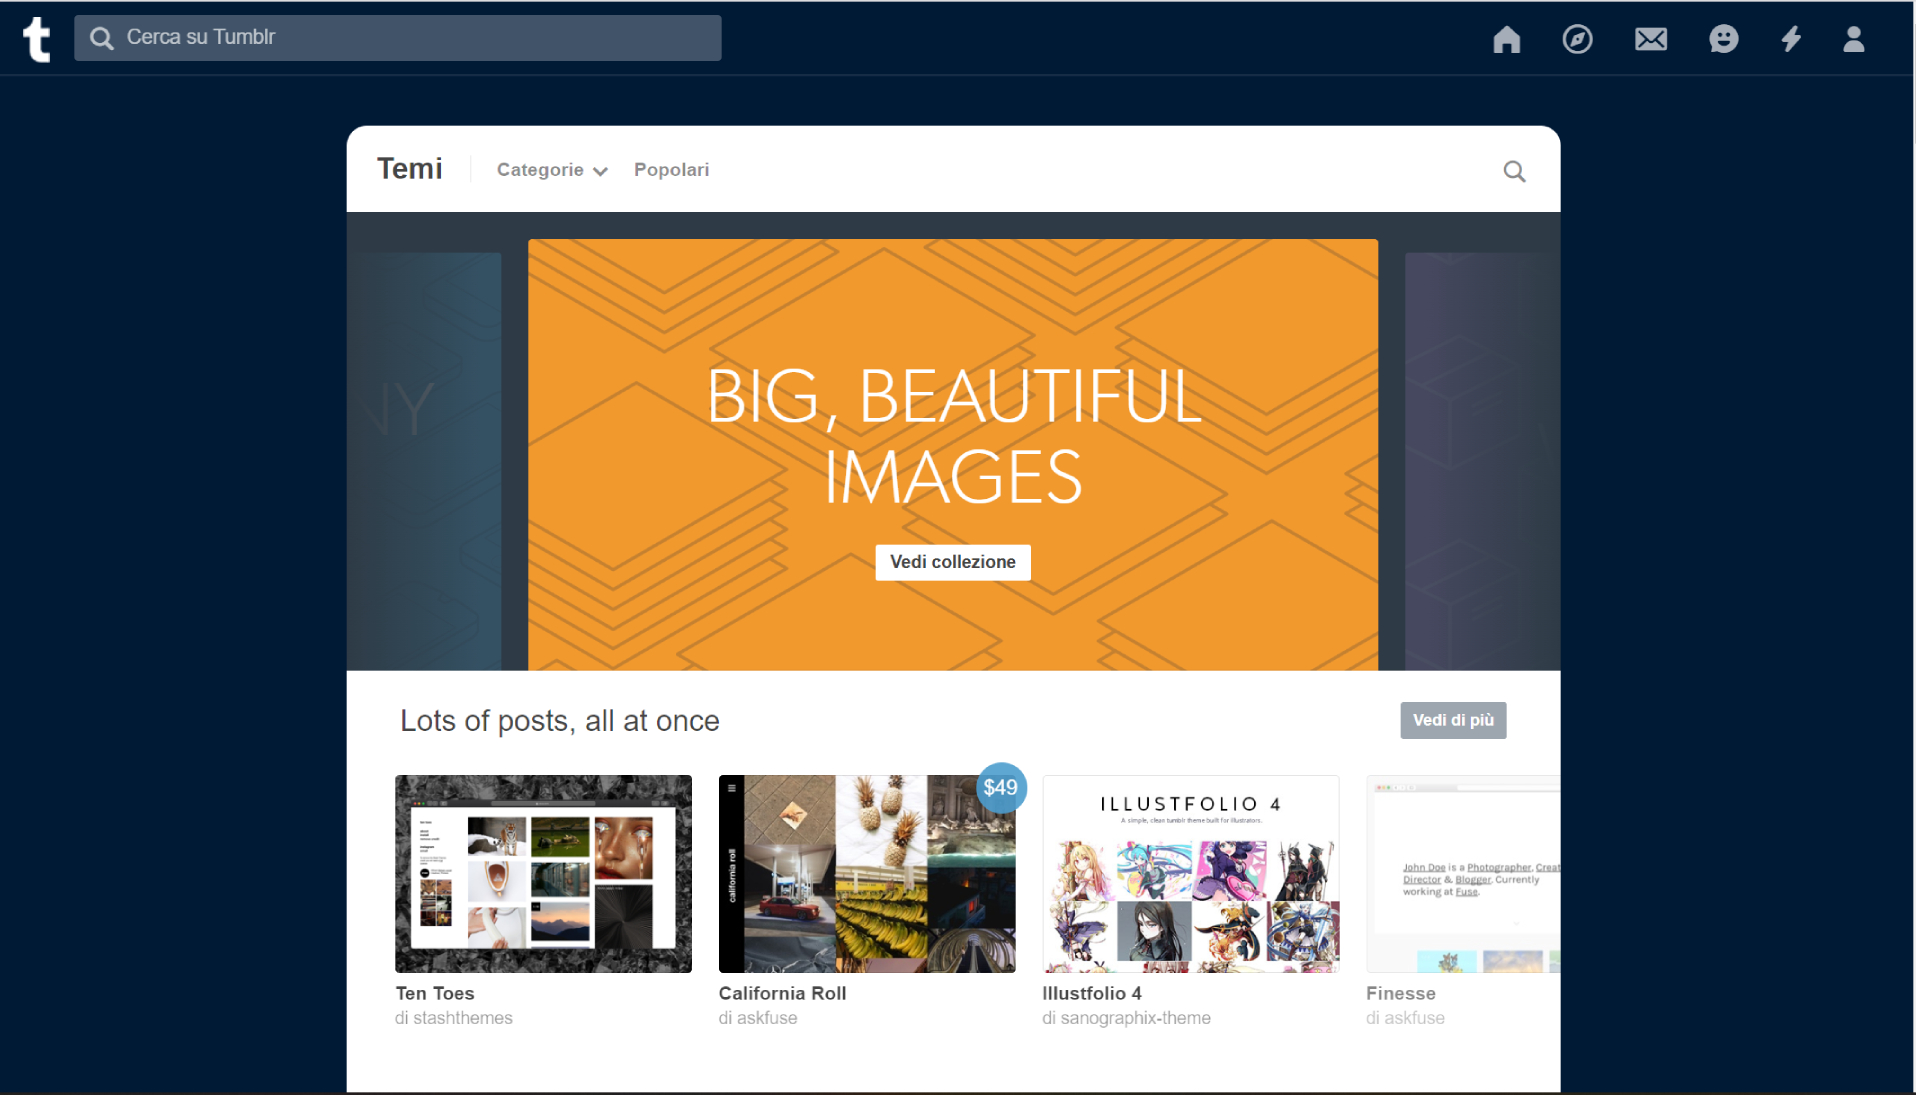Click the Tumblr logo icon
Screen dimensions: 1916x1095
click(37, 39)
